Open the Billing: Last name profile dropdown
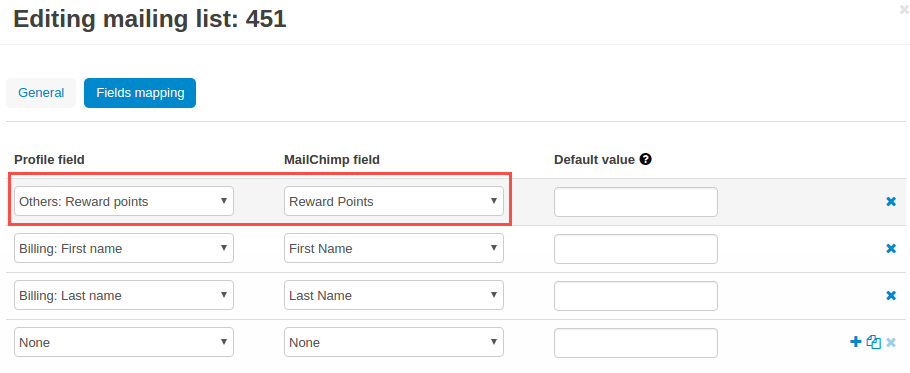 (x=124, y=295)
